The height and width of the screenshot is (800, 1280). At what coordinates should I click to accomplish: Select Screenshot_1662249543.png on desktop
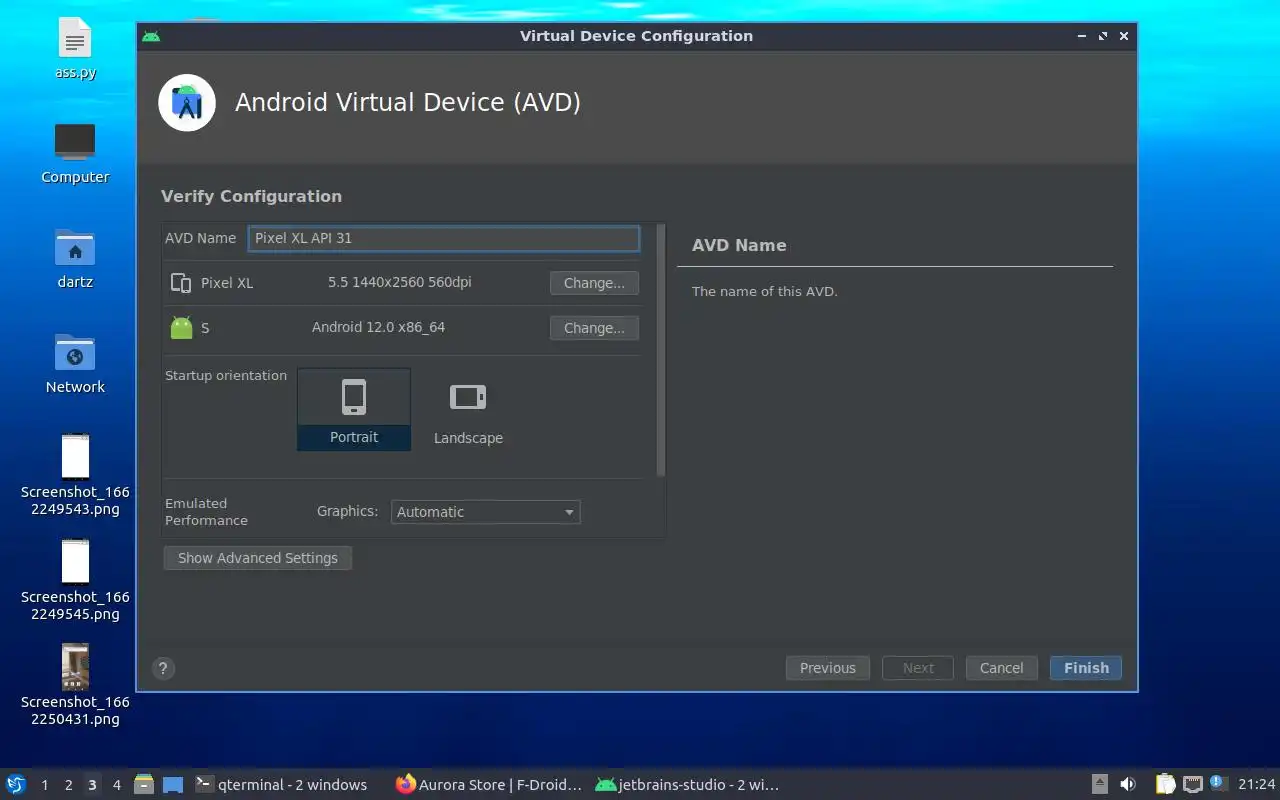tap(75, 475)
